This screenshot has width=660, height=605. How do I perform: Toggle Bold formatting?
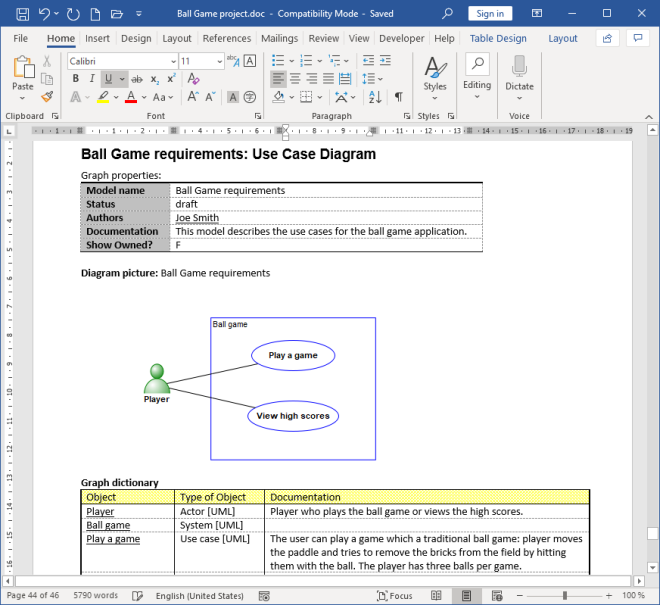pos(75,79)
